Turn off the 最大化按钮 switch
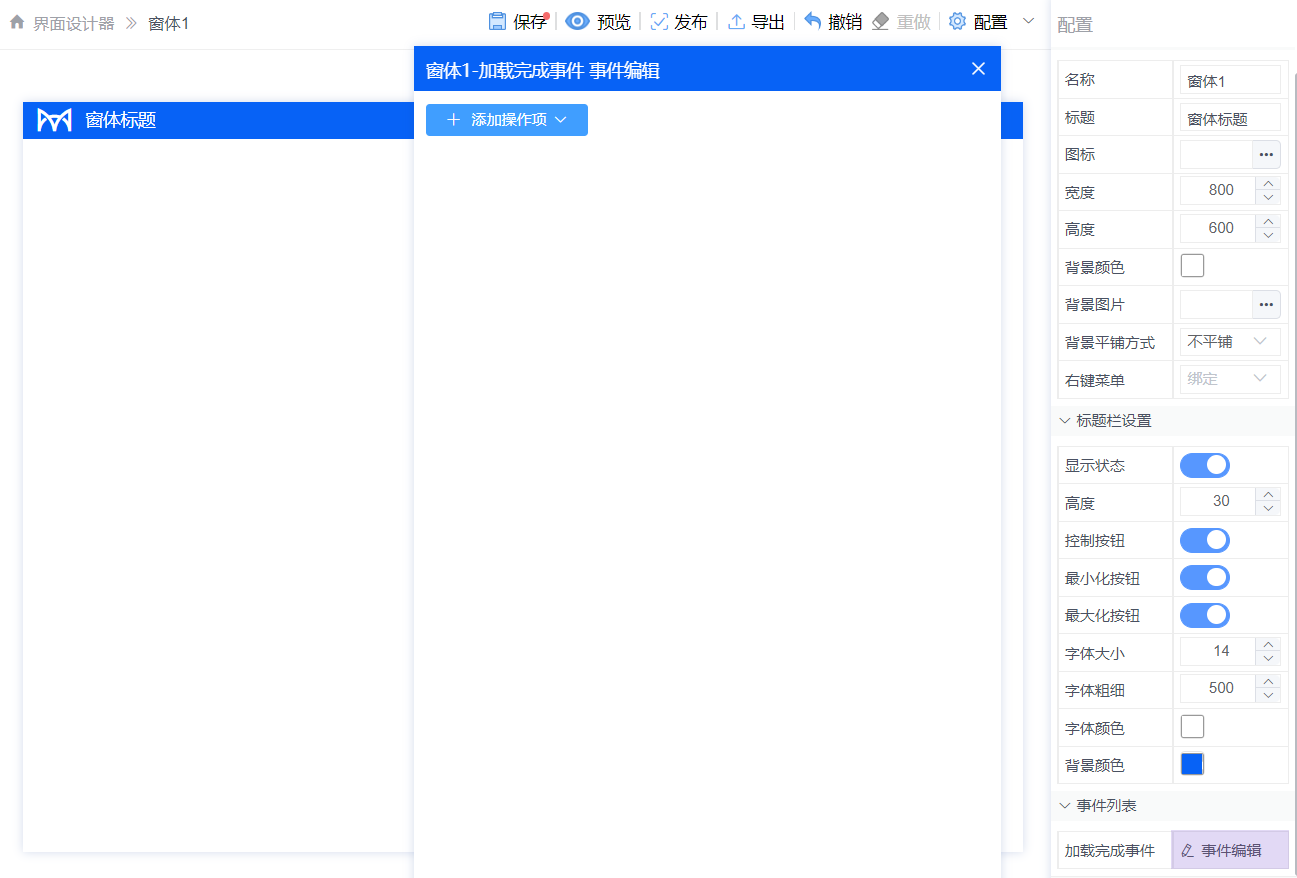 pyautogui.click(x=1205, y=615)
